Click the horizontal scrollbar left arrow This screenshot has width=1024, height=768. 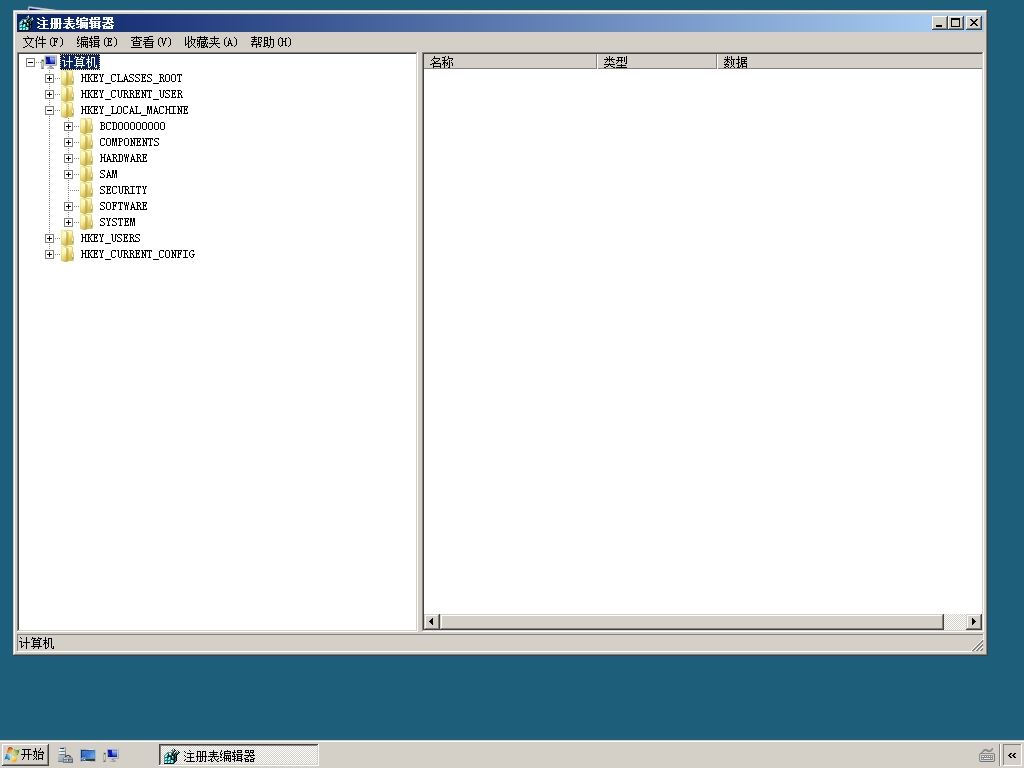pyautogui.click(x=431, y=622)
